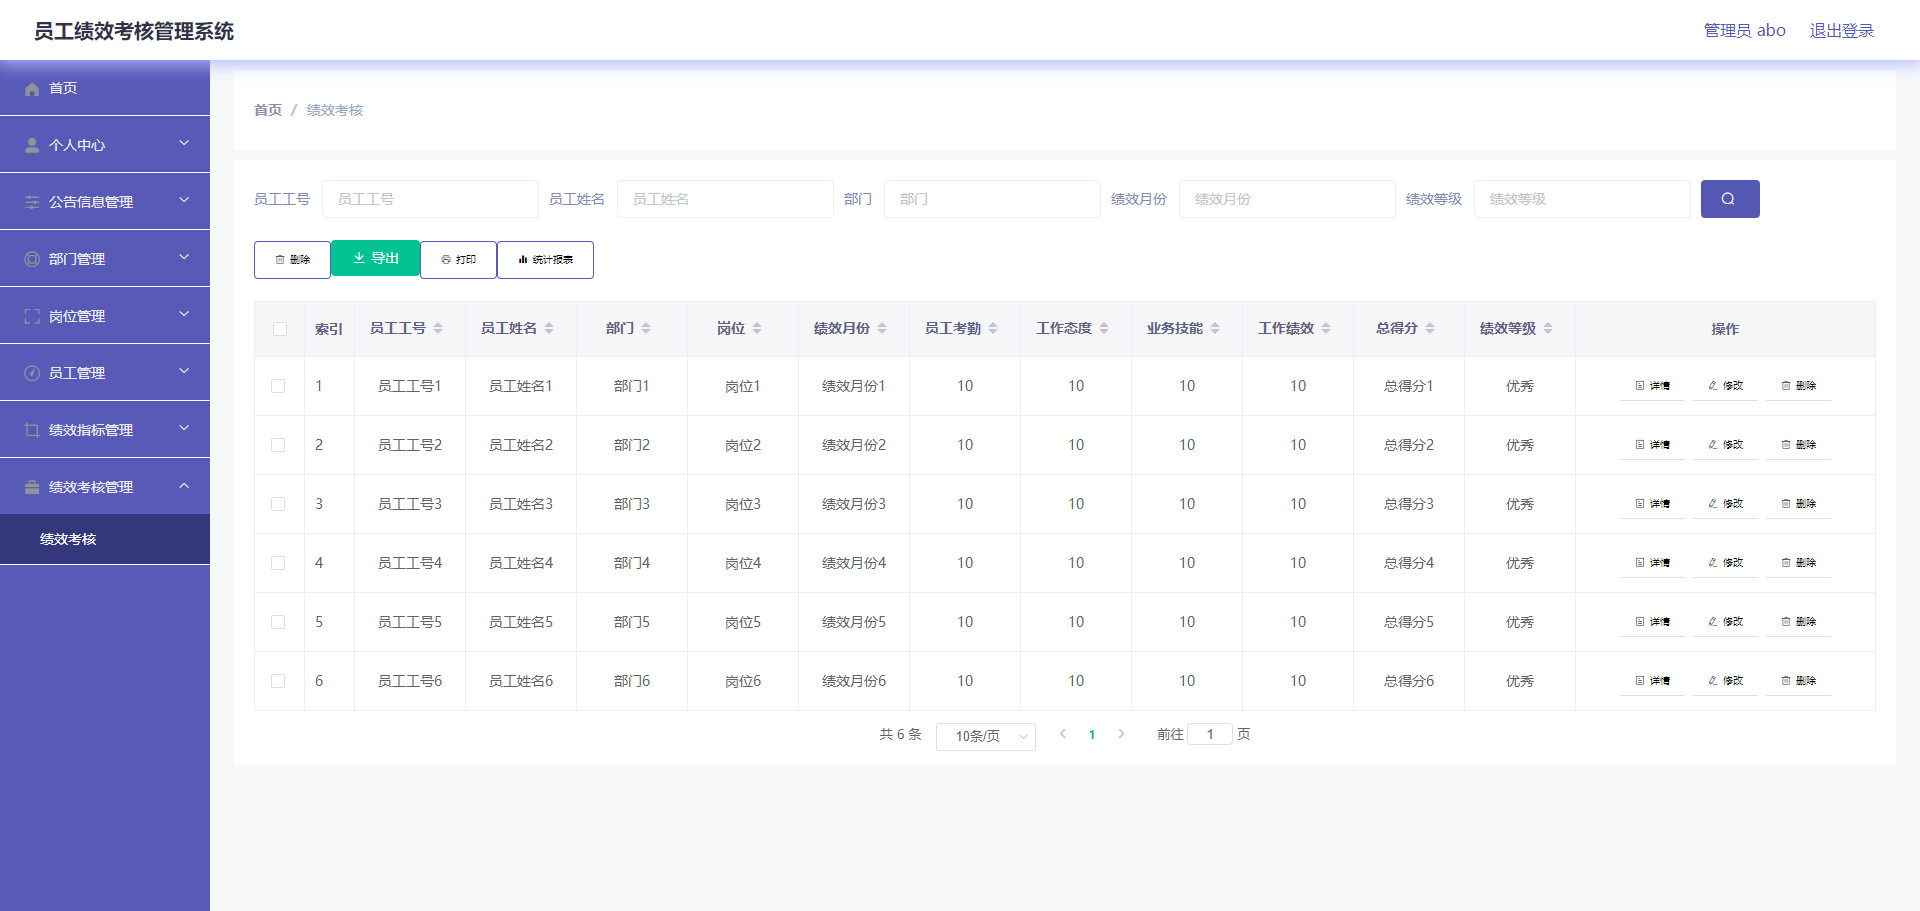
Task: Go to previous page arrow in pagination
Action: click(1063, 734)
